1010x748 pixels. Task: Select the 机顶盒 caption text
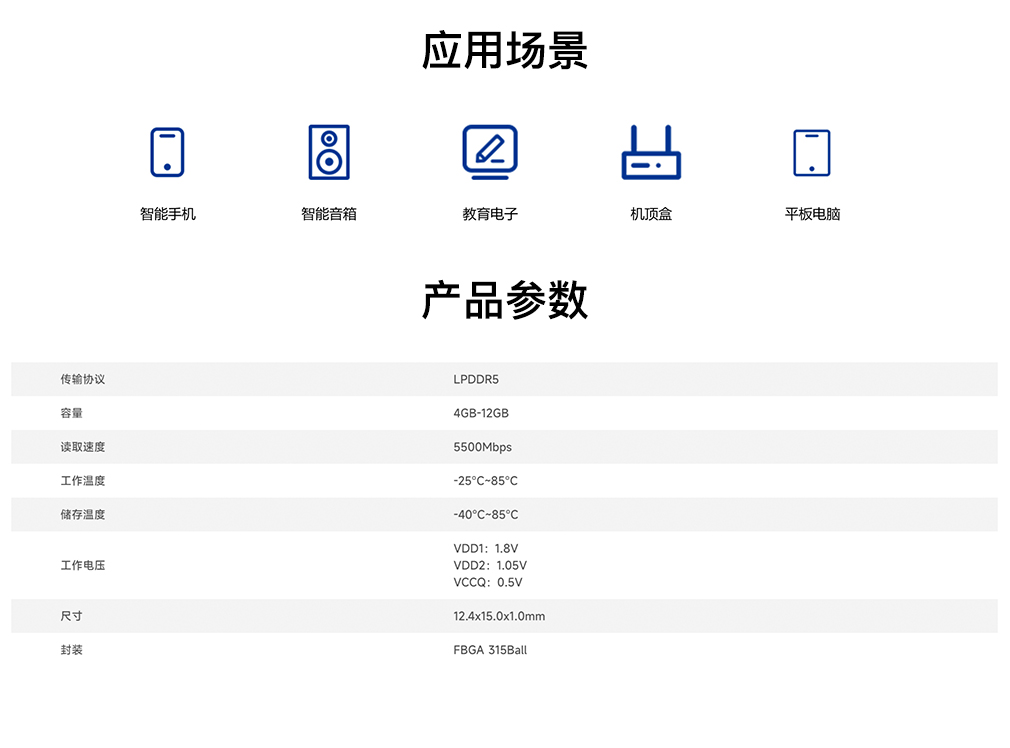651,214
